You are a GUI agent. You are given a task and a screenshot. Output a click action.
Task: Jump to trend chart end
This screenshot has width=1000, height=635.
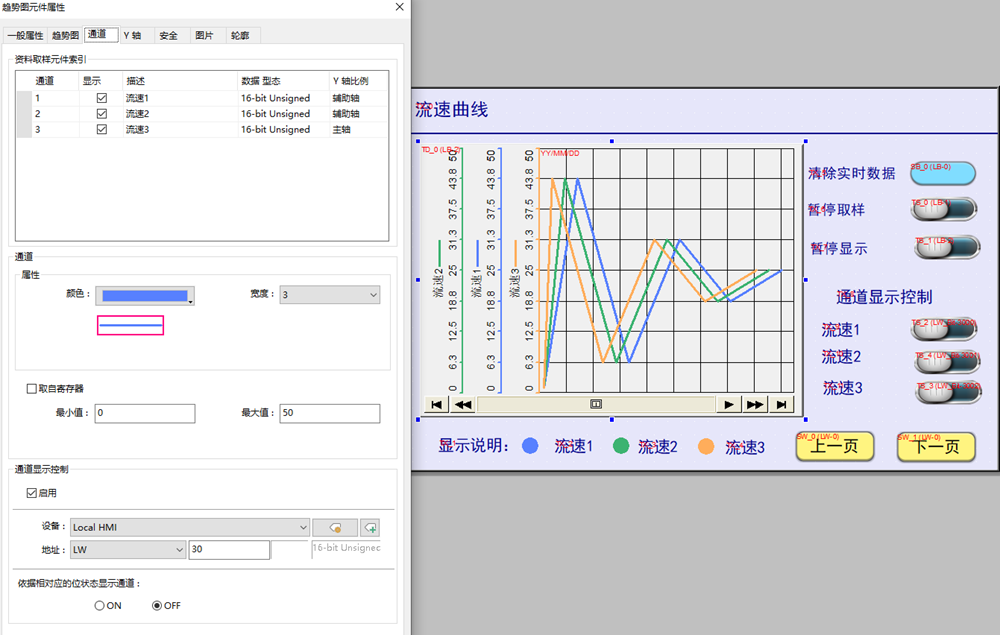tap(782, 404)
